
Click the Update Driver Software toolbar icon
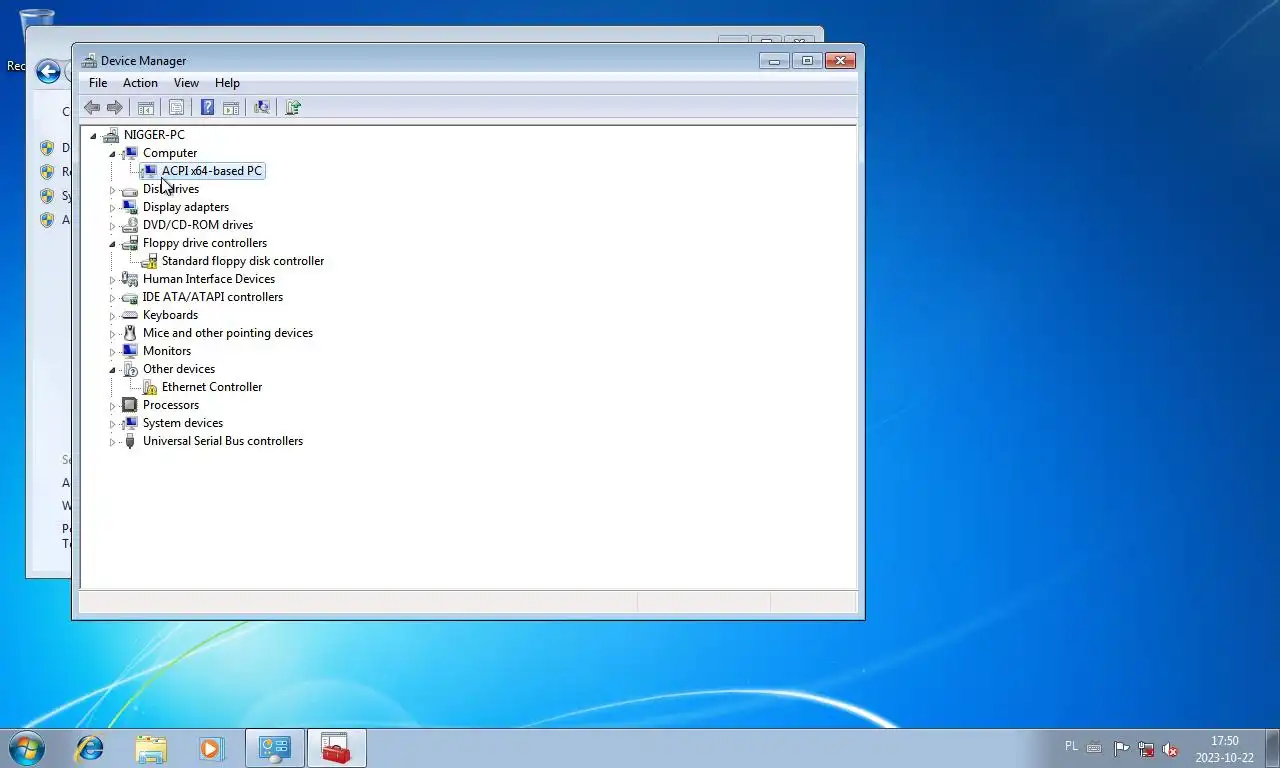[293, 107]
